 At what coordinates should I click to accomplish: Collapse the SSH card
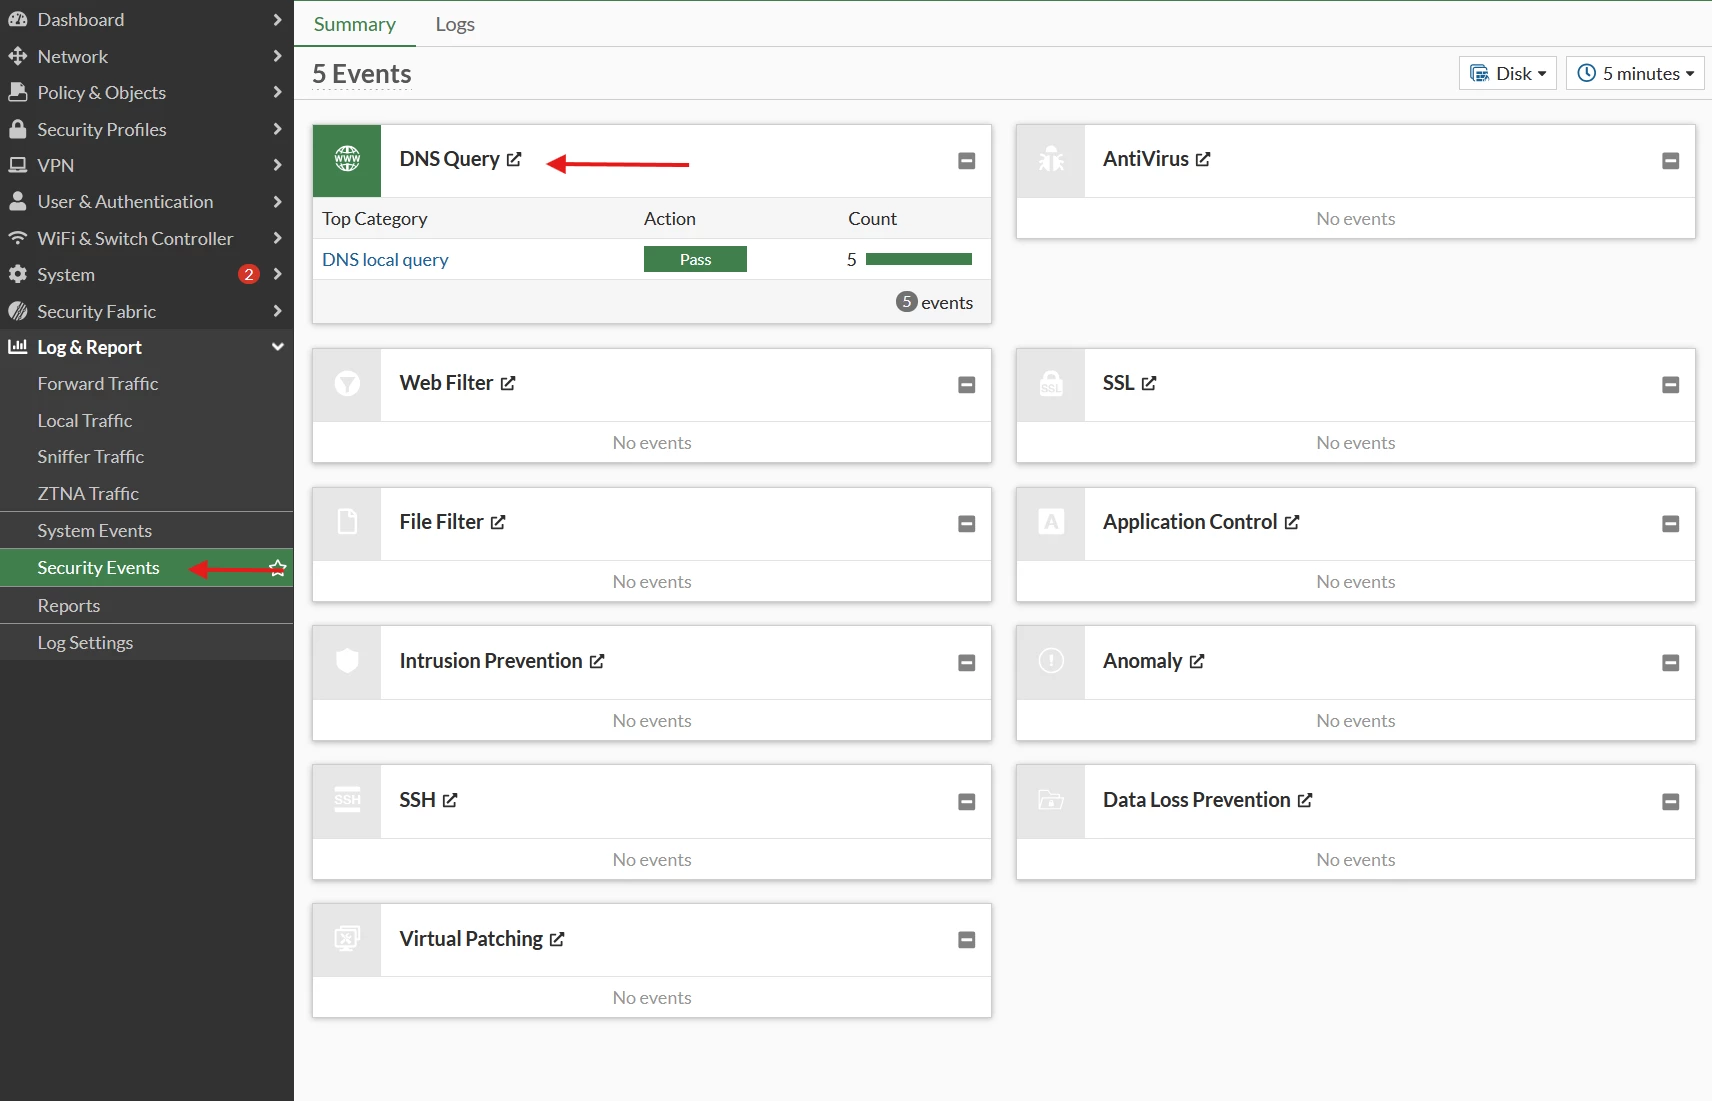pos(967,802)
